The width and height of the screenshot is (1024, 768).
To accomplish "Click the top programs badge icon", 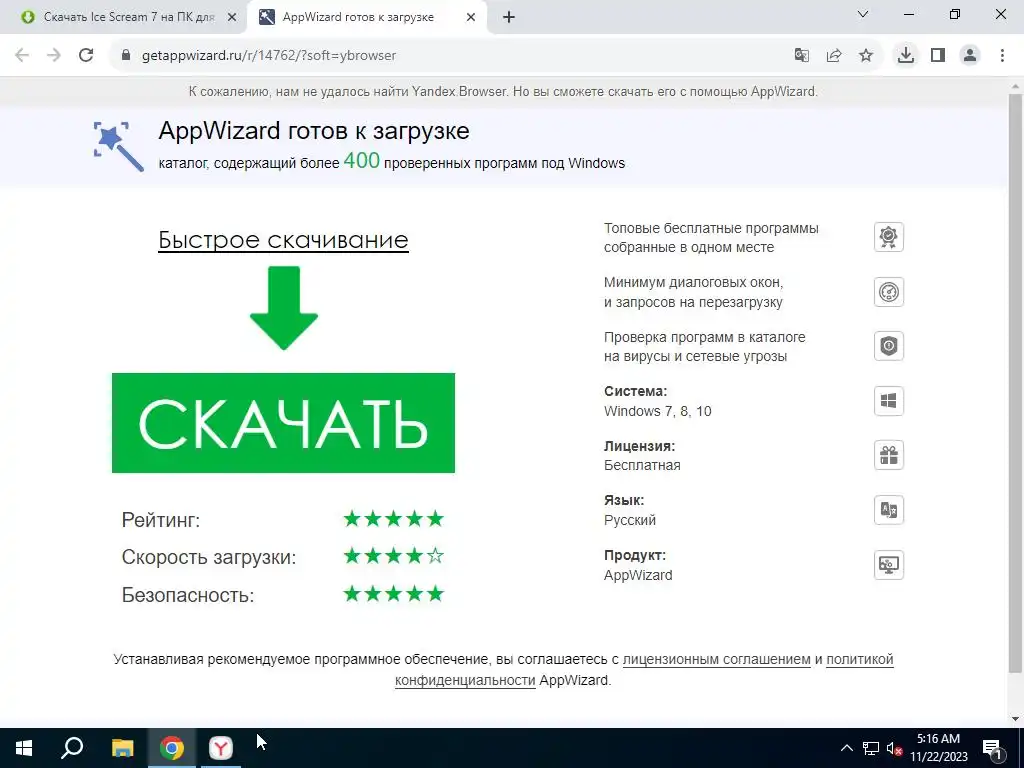I will point(888,237).
